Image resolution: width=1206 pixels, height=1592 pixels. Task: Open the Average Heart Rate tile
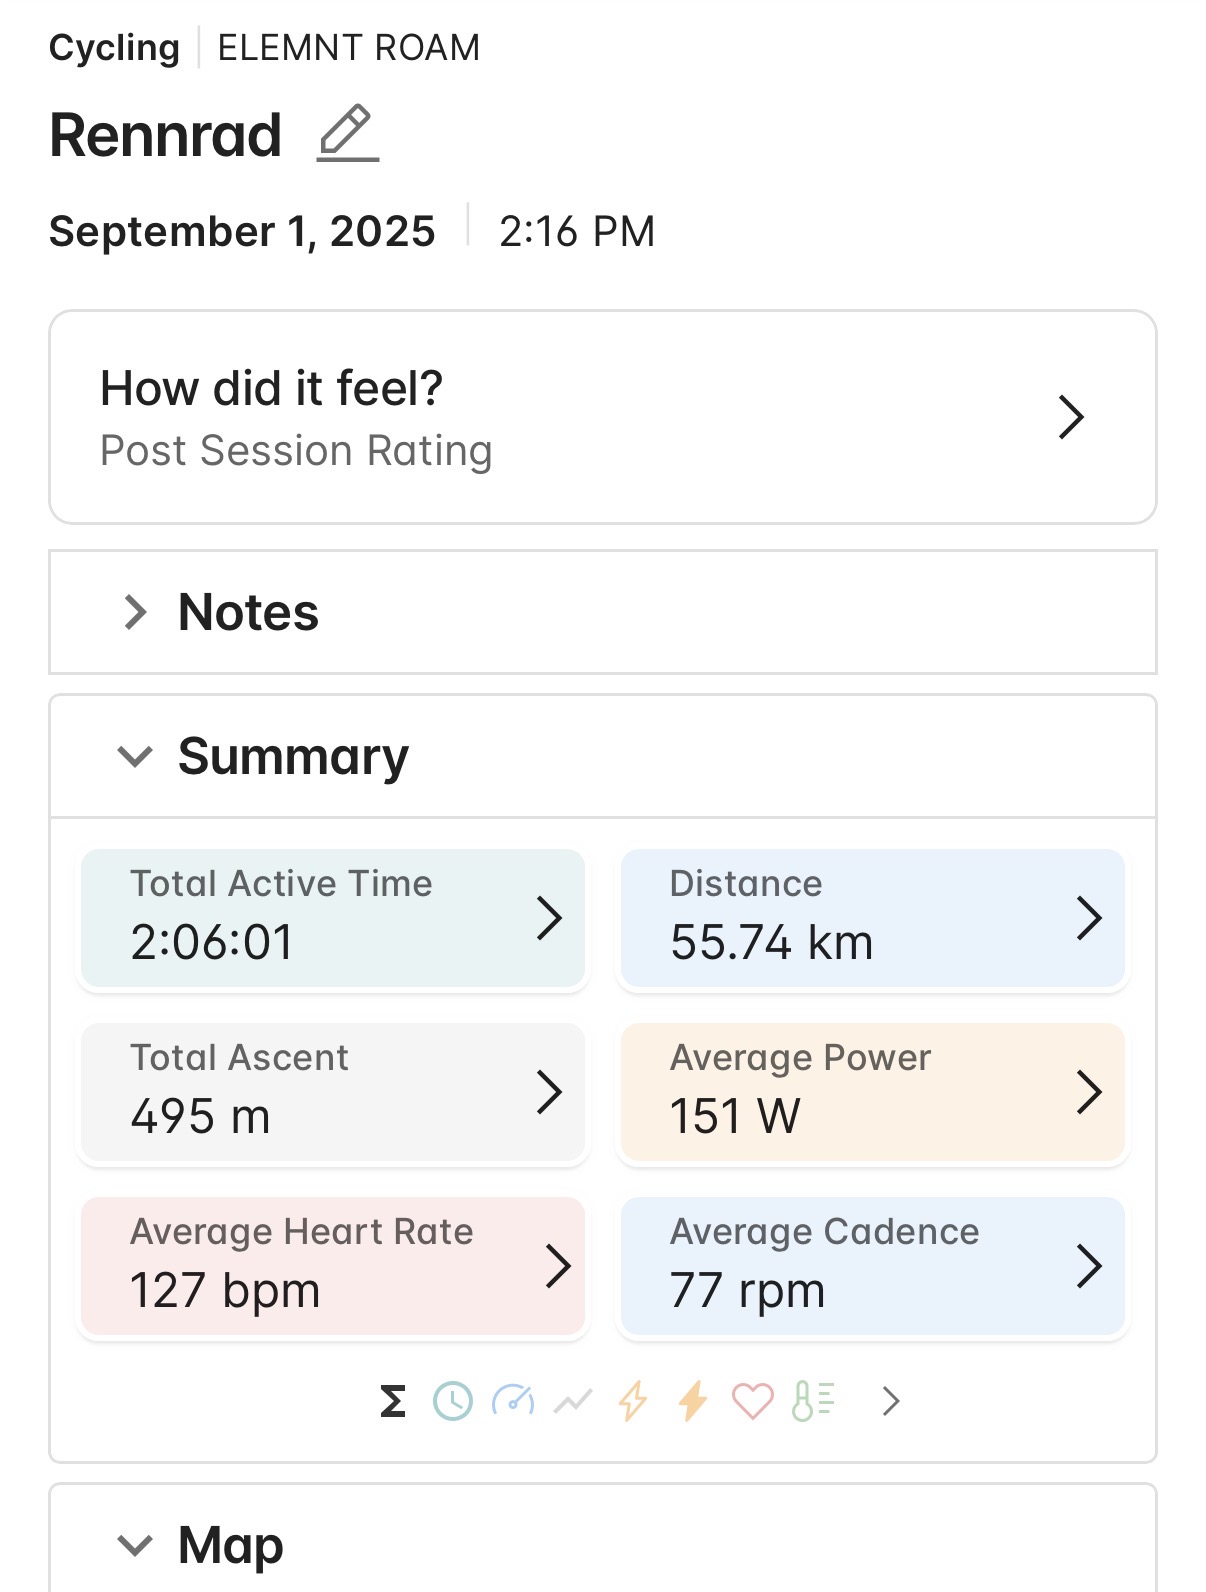point(332,1266)
